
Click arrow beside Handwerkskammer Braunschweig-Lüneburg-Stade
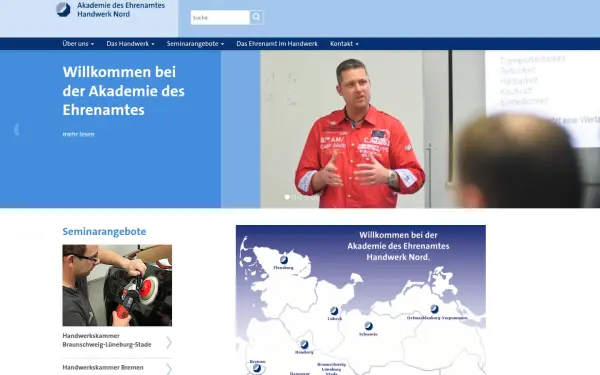[x=169, y=342]
